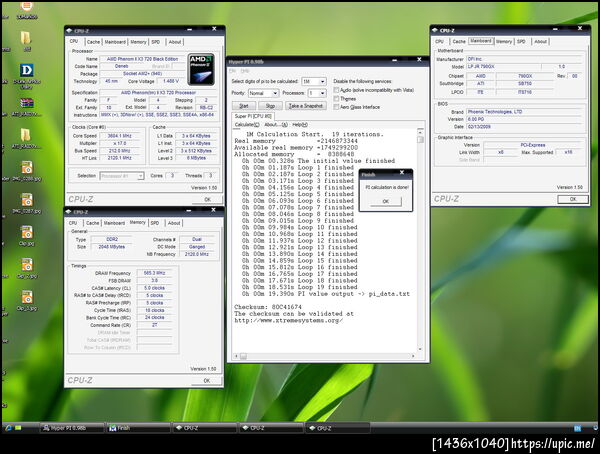
Task: Switch to Mainboard tab in CPU-Z CPU window
Action: [x=115, y=42]
